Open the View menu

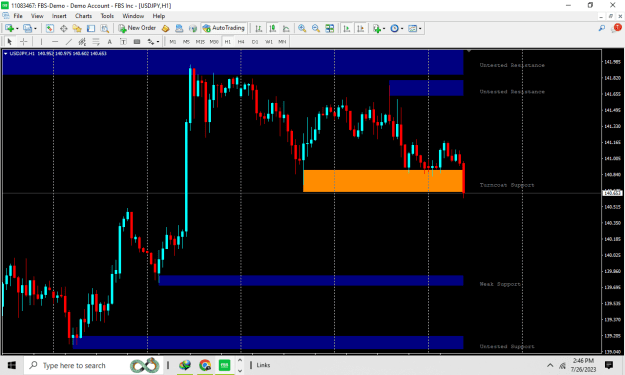click(37, 16)
